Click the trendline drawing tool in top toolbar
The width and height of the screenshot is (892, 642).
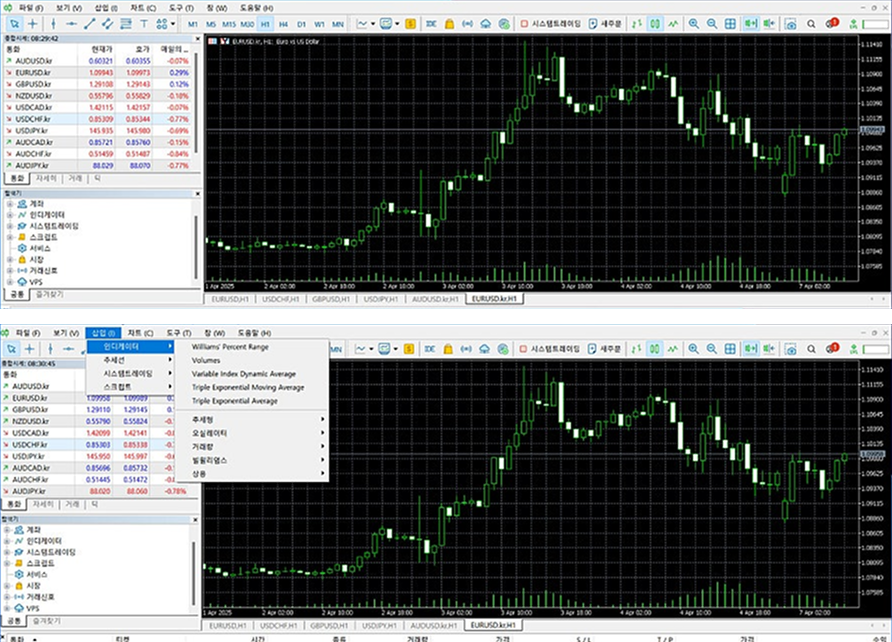(x=88, y=23)
